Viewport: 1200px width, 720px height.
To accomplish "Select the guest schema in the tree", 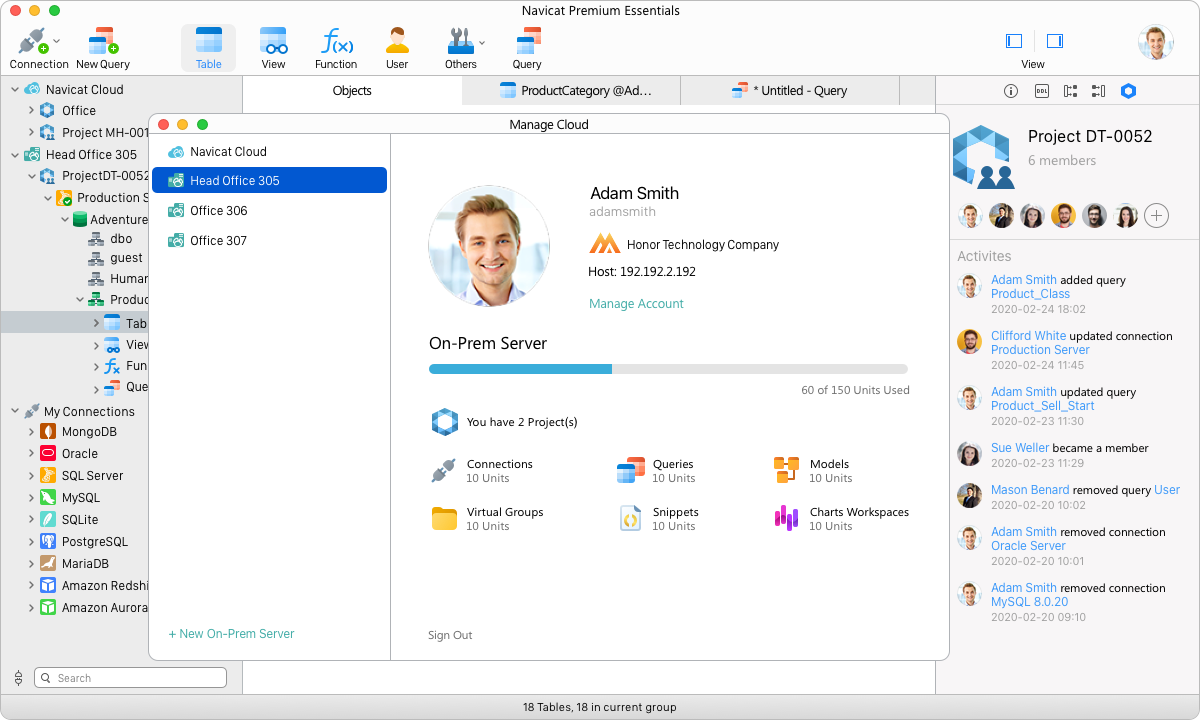I will pos(126,258).
